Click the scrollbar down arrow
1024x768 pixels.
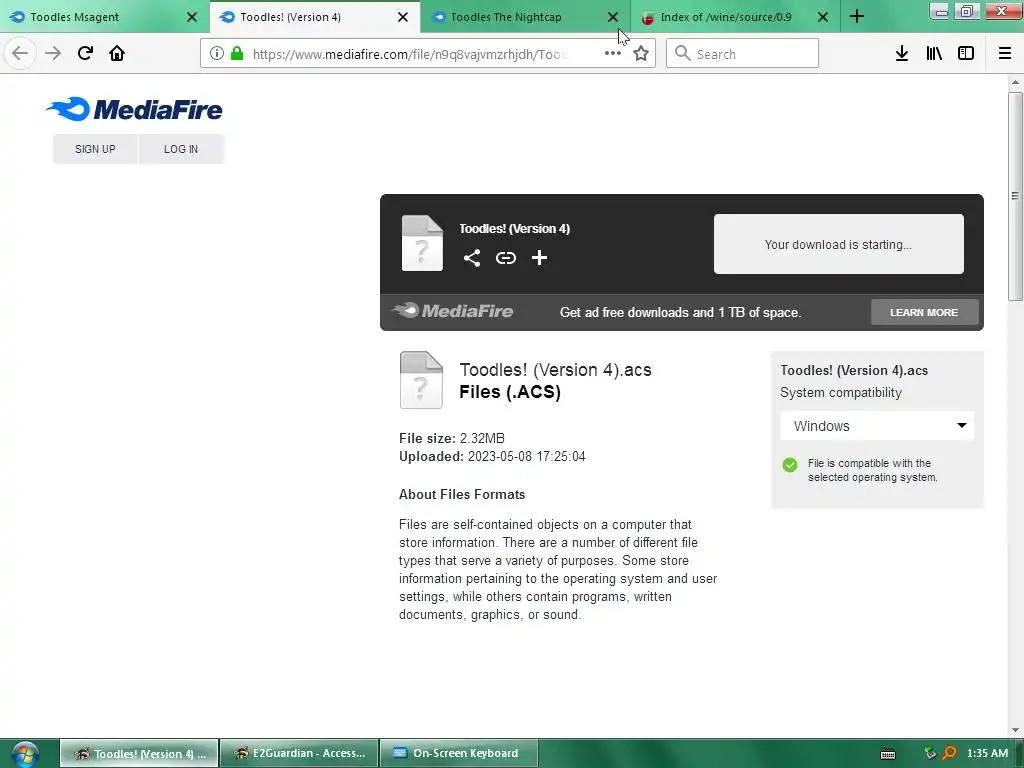point(1015,730)
